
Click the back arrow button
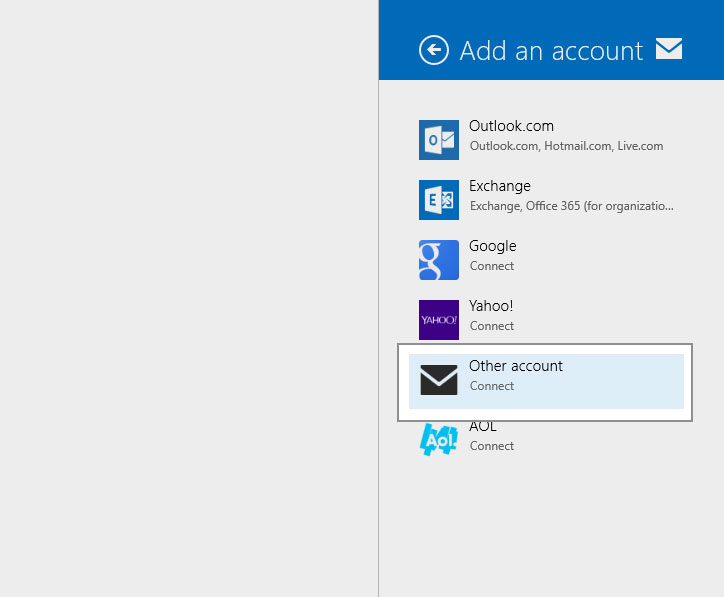tap(433, 50)
